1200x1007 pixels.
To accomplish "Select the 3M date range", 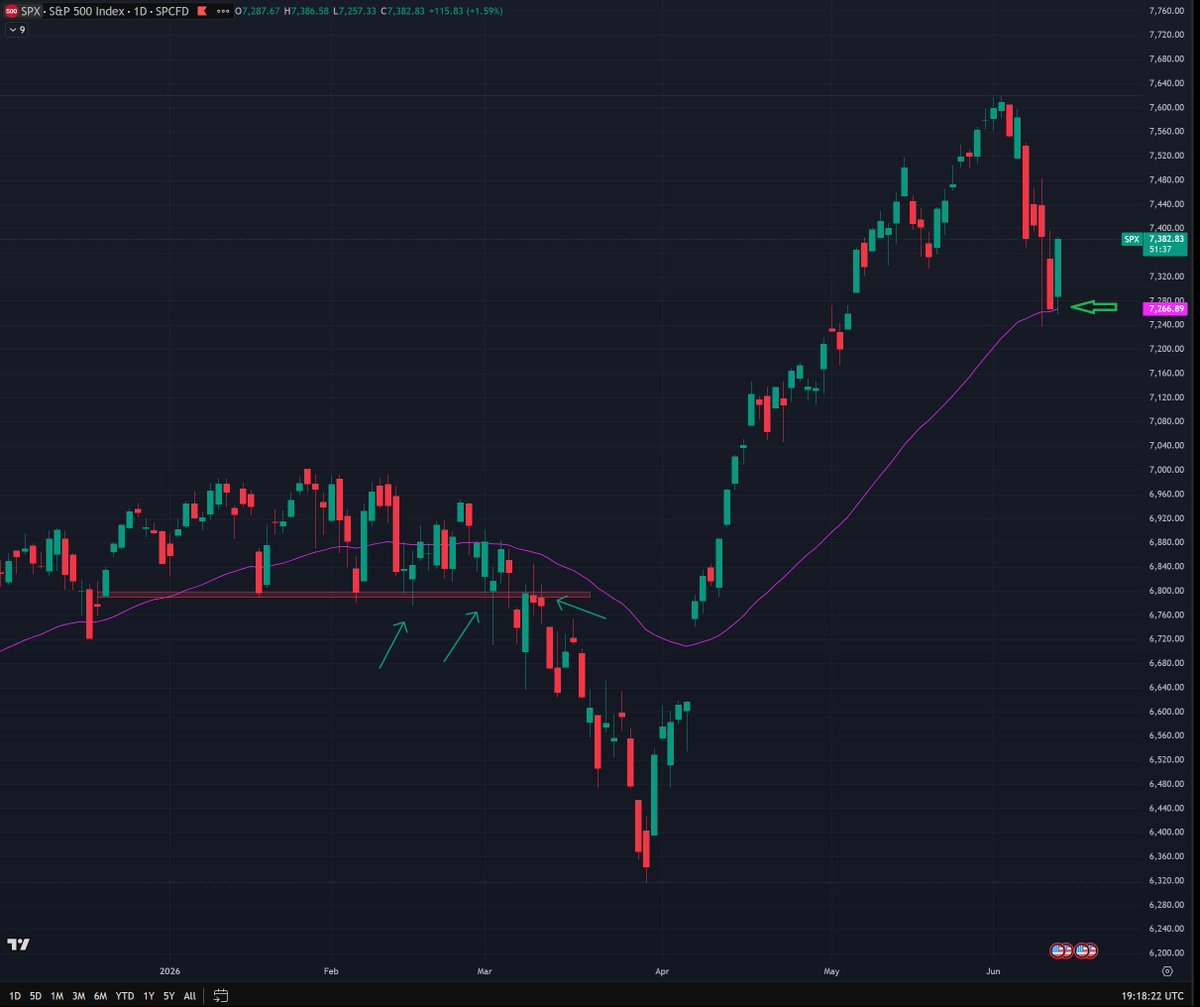I will click(79, 996).
